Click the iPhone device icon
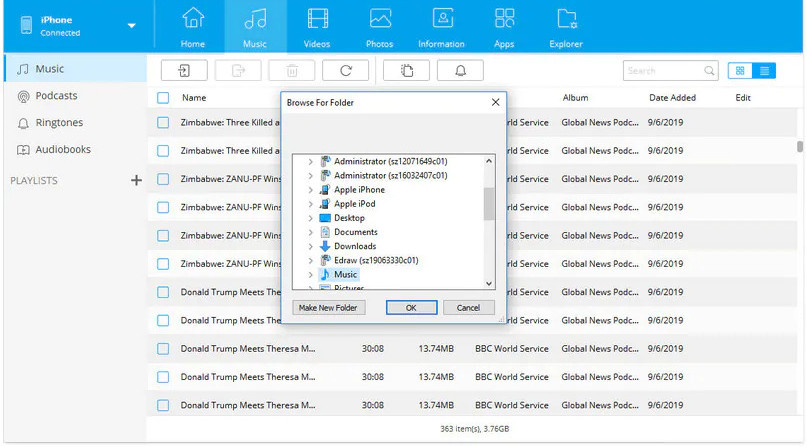Image resolution: width=807 pixels, height=447 pixels. pos(26,25)
